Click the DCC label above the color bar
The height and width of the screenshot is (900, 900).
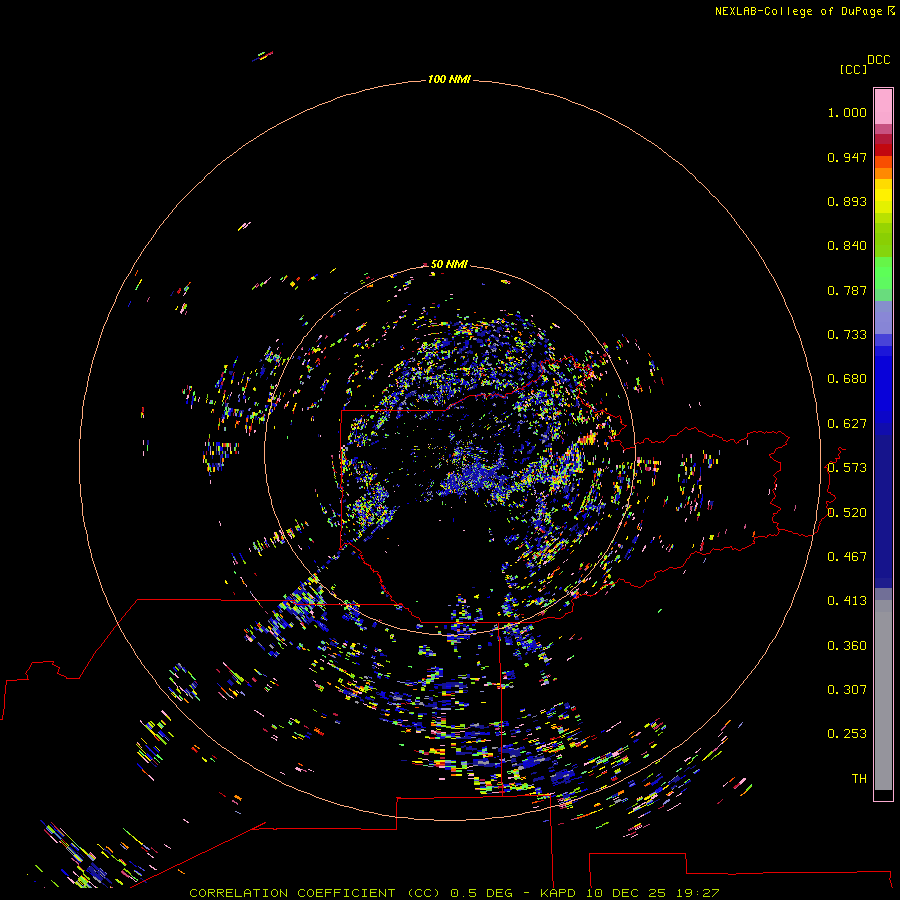879,60
